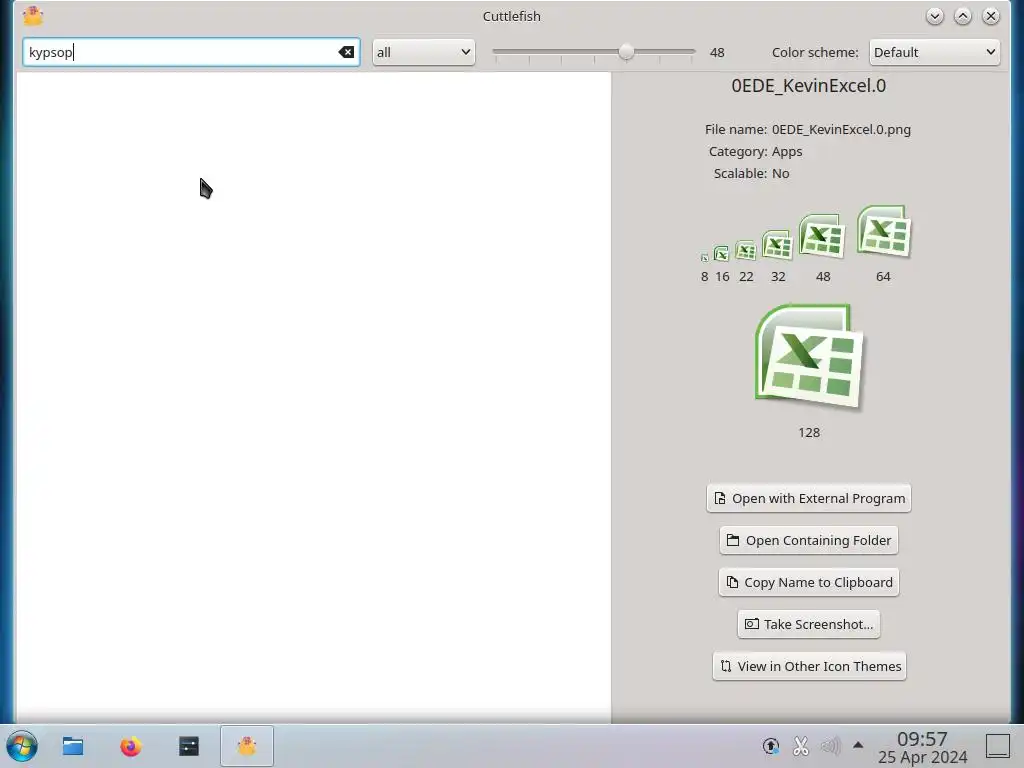Open the 'all' category filter dropdown
This screenshot has width=1024, height=768.
(x=423, y=52)
